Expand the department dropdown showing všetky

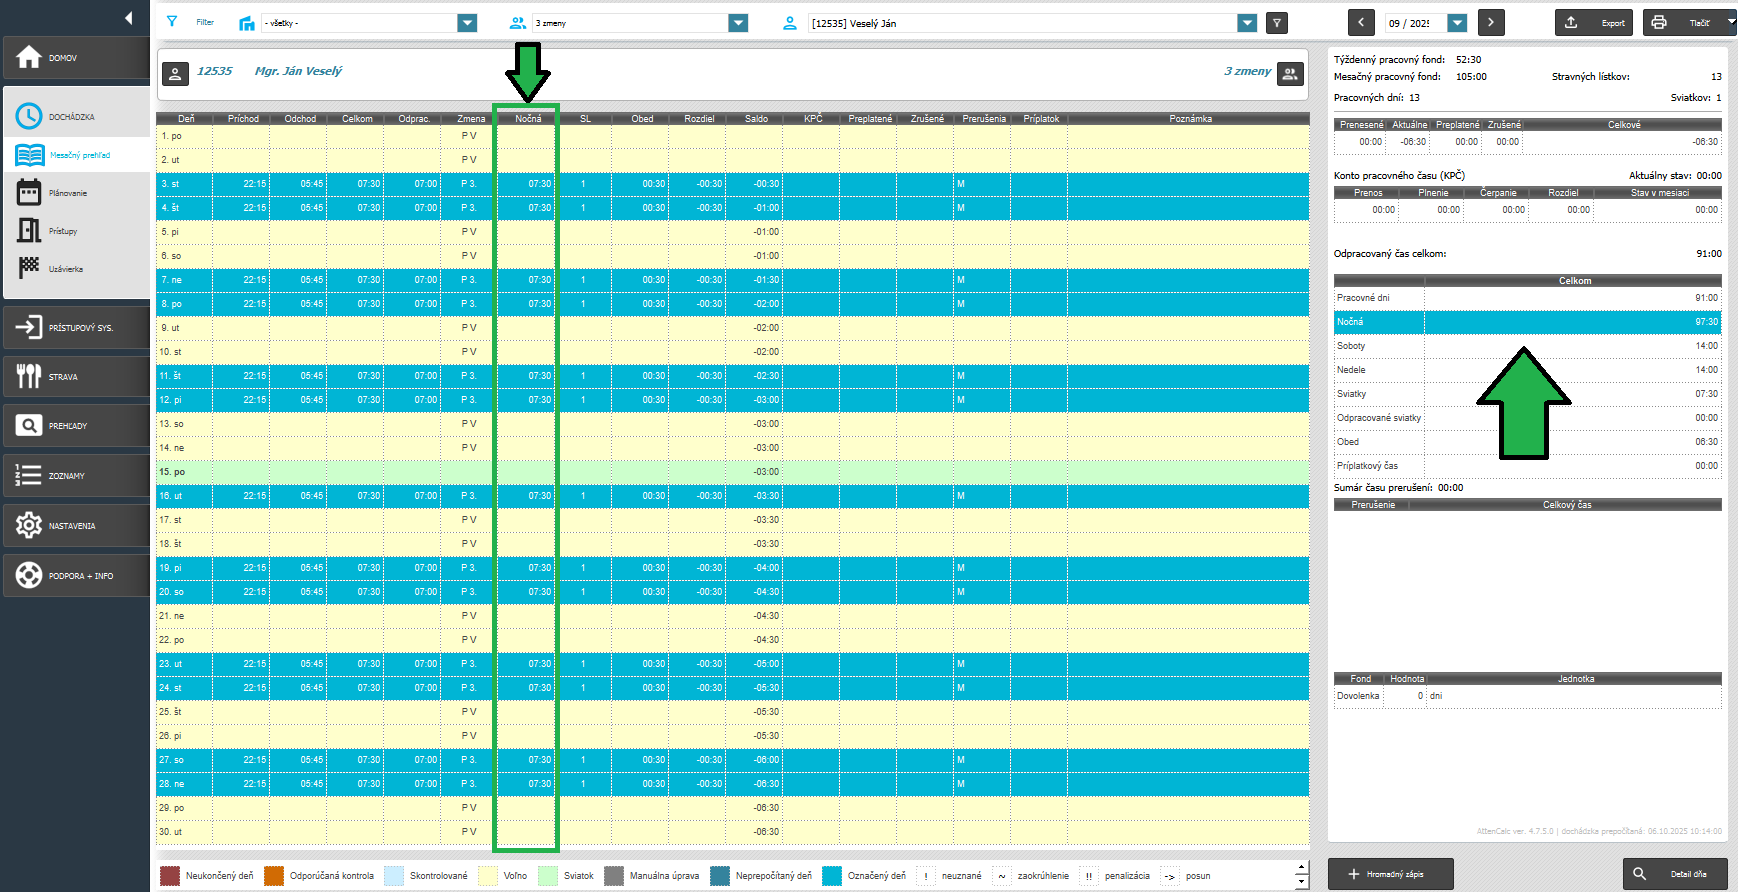click(467, 23)
